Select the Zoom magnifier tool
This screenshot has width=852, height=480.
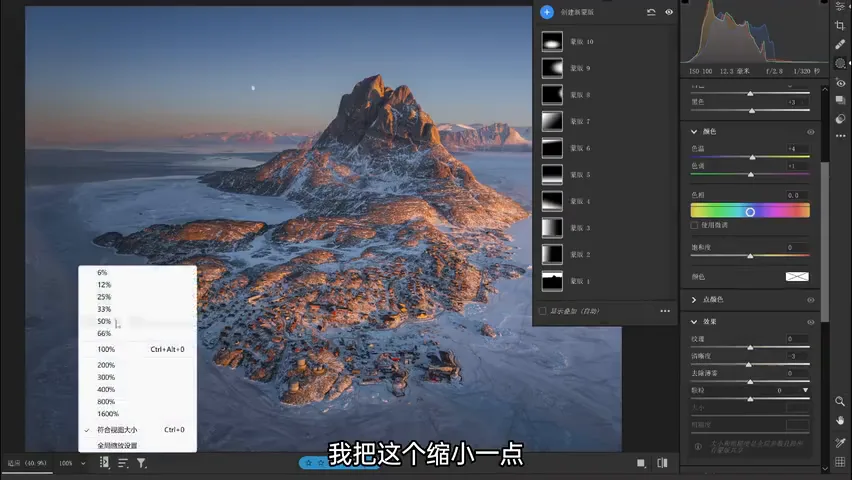click(840, 401)
